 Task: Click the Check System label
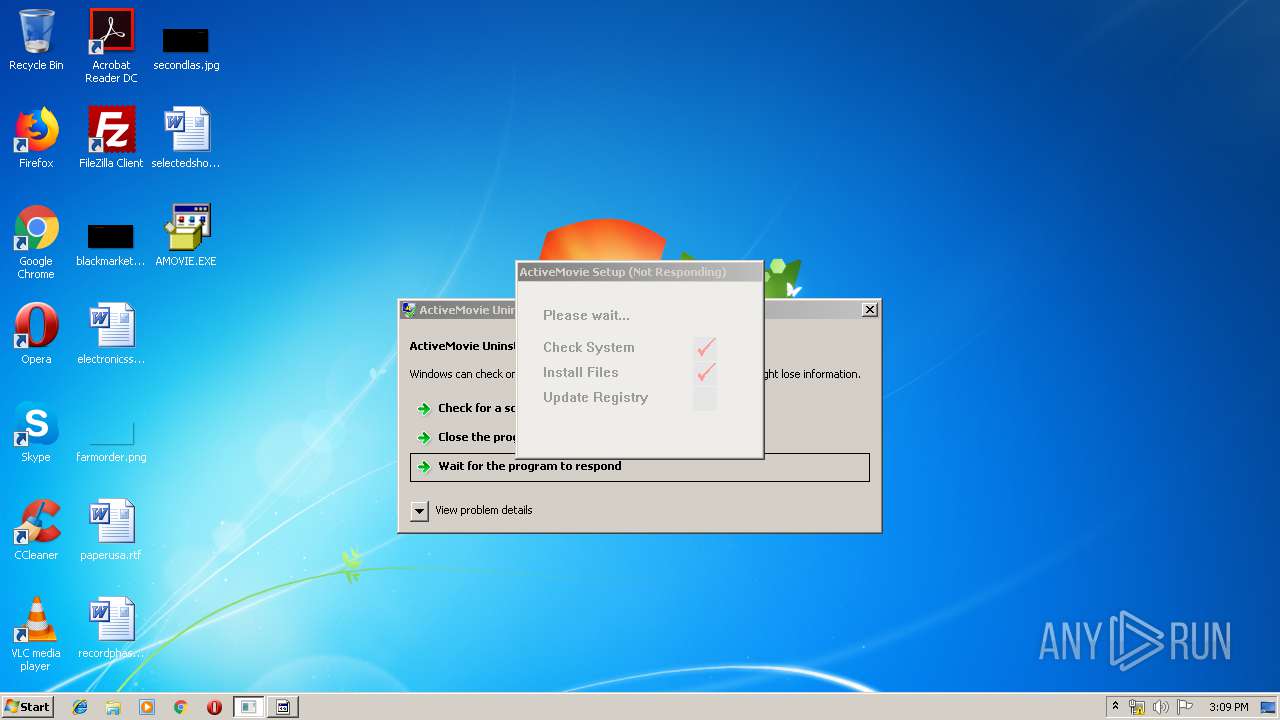(x=588, y=347)
